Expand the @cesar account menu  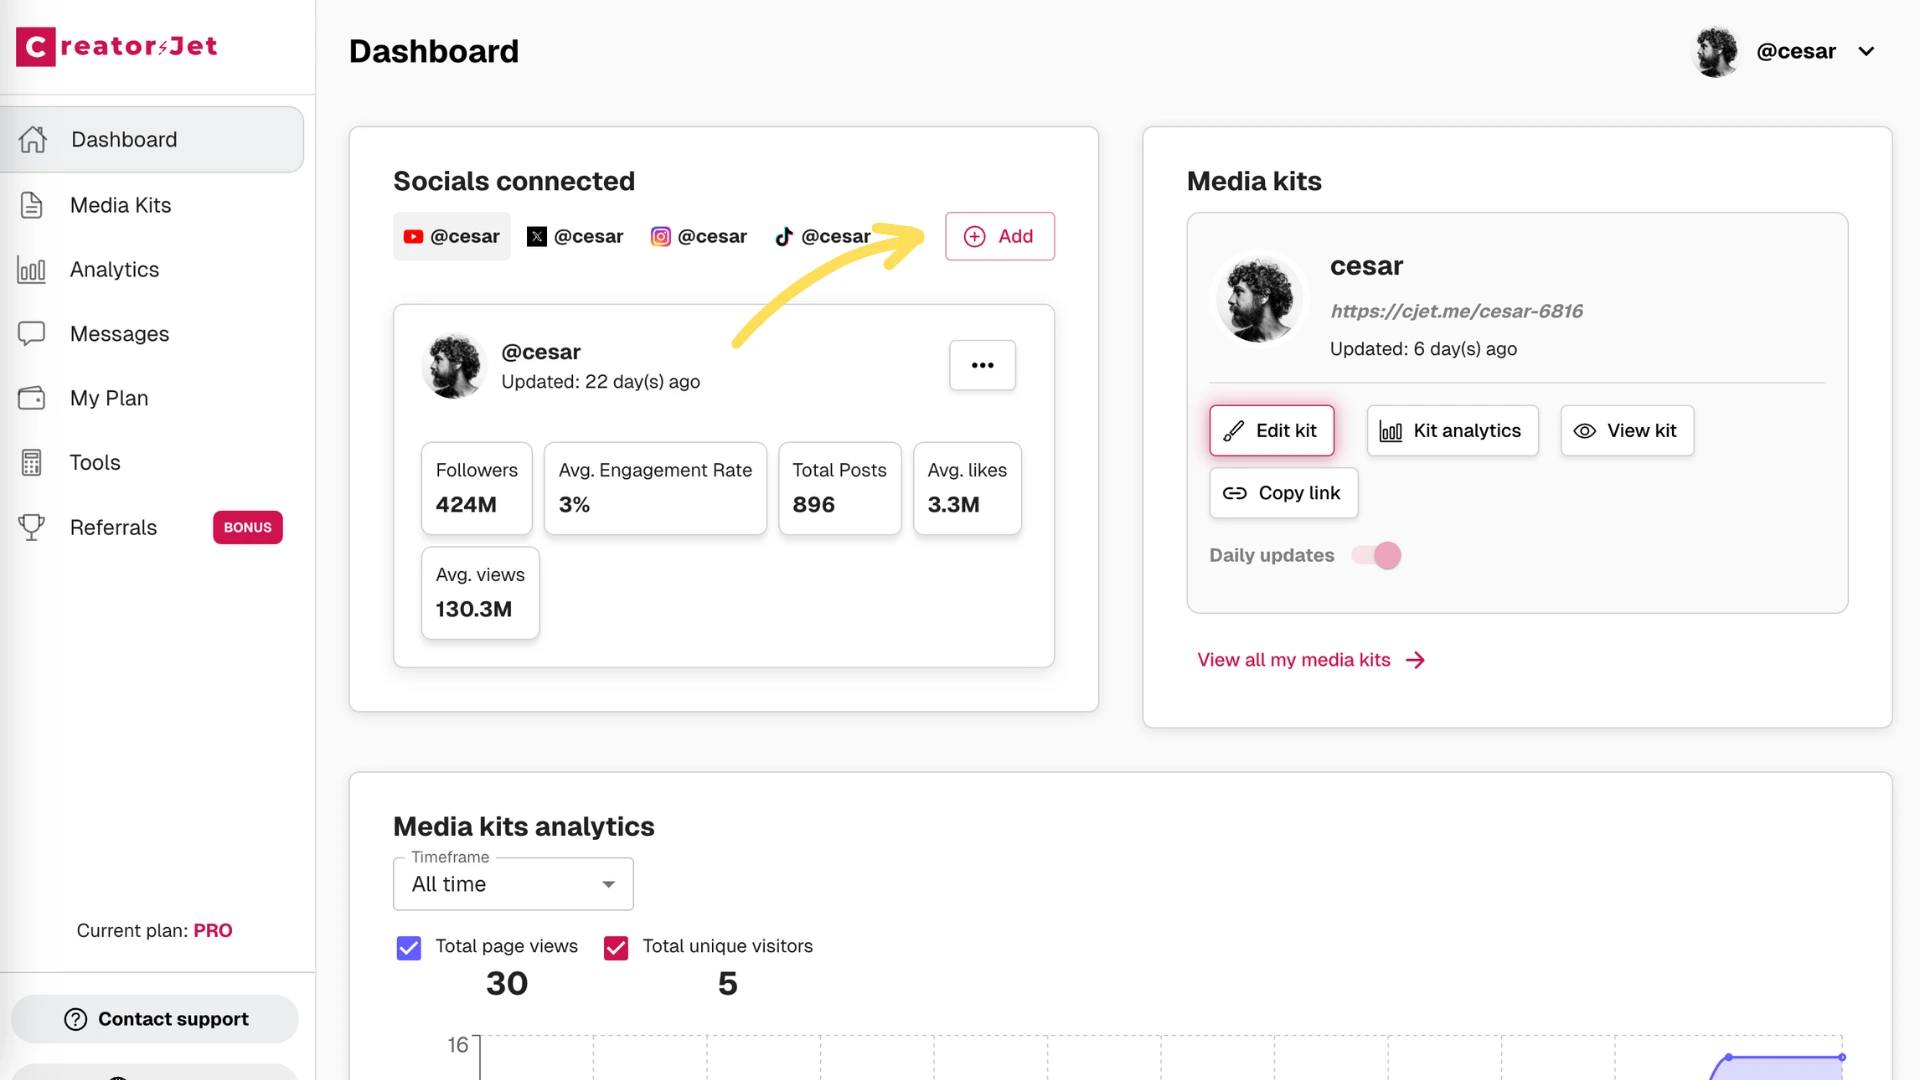pos(1868,51)
